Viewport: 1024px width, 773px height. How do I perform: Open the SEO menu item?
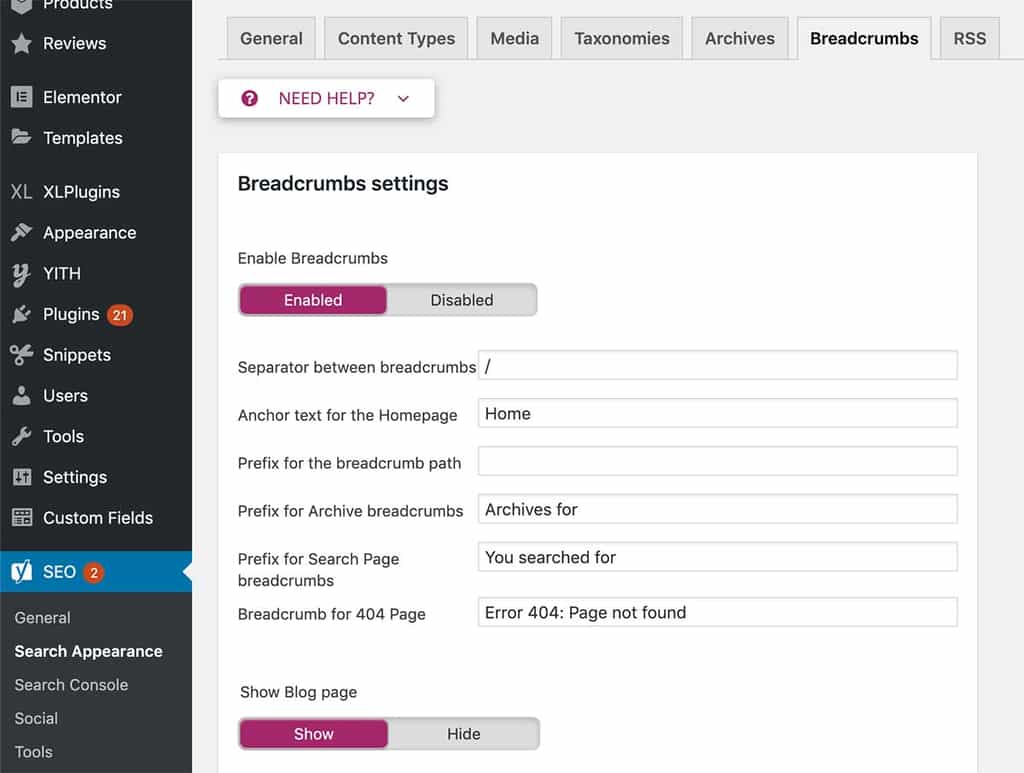click(x=96, y=572)
